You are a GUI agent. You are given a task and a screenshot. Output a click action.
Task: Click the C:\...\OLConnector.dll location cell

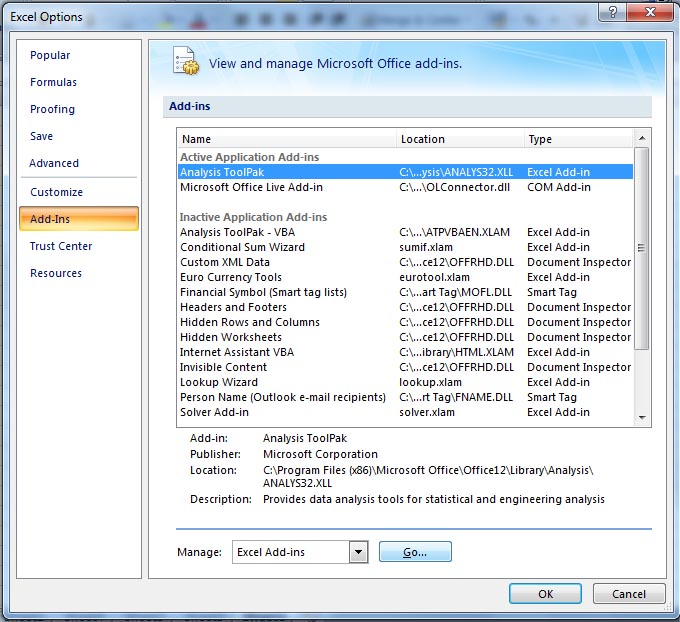[454, 187]
